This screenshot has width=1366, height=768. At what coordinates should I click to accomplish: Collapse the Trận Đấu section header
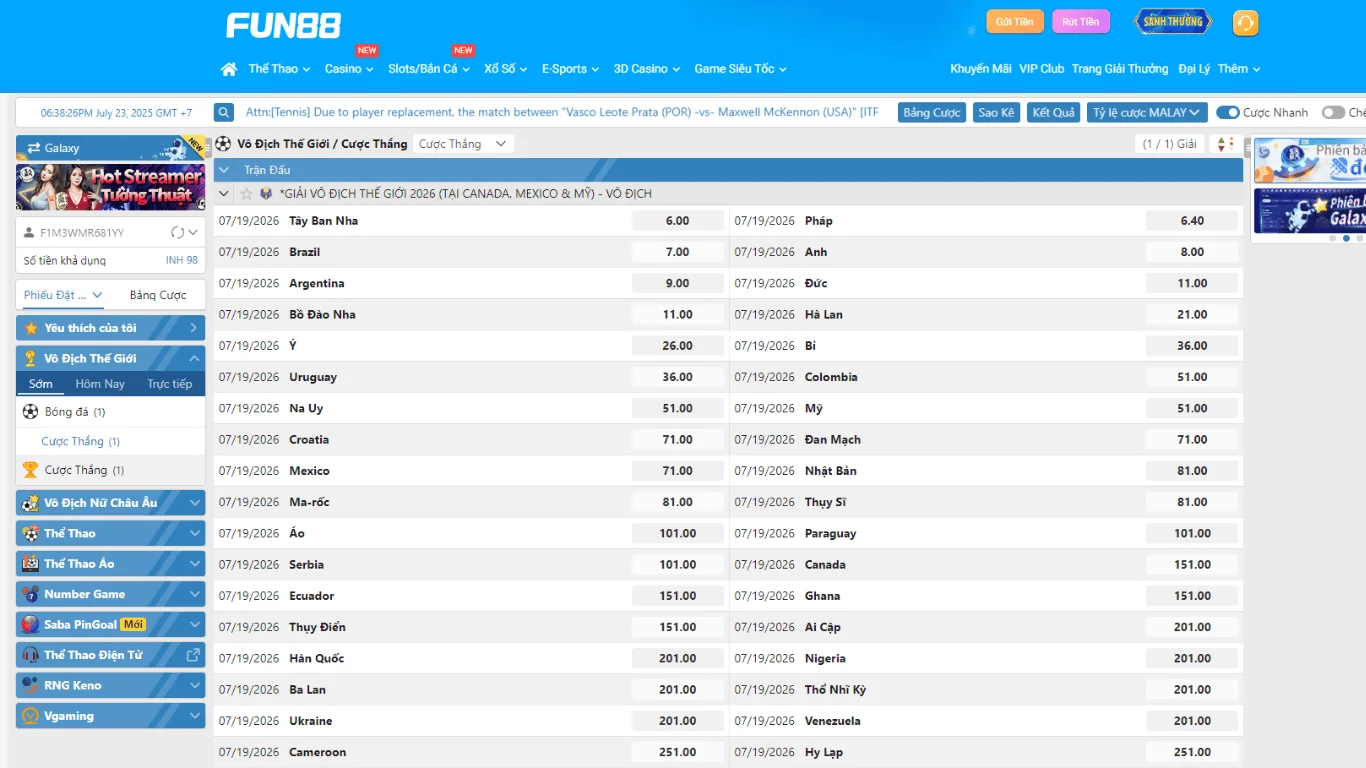[224, 170]
